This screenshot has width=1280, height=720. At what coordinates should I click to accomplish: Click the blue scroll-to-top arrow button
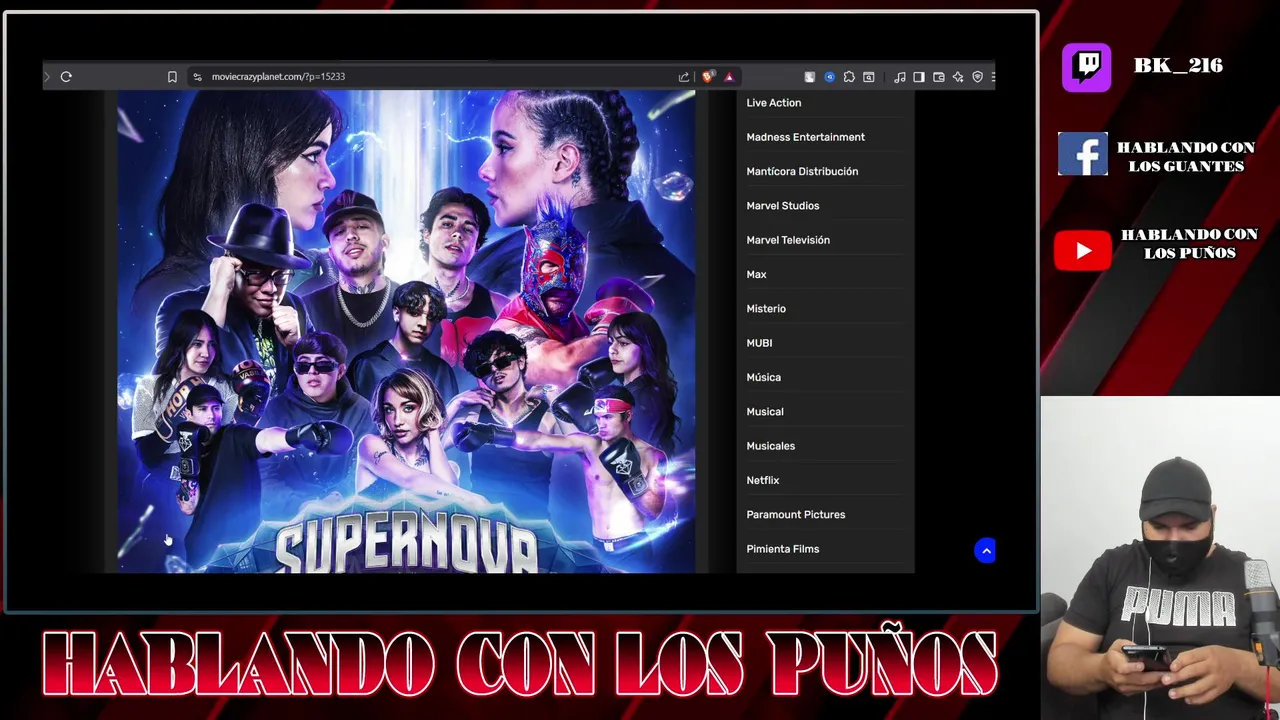986,551
